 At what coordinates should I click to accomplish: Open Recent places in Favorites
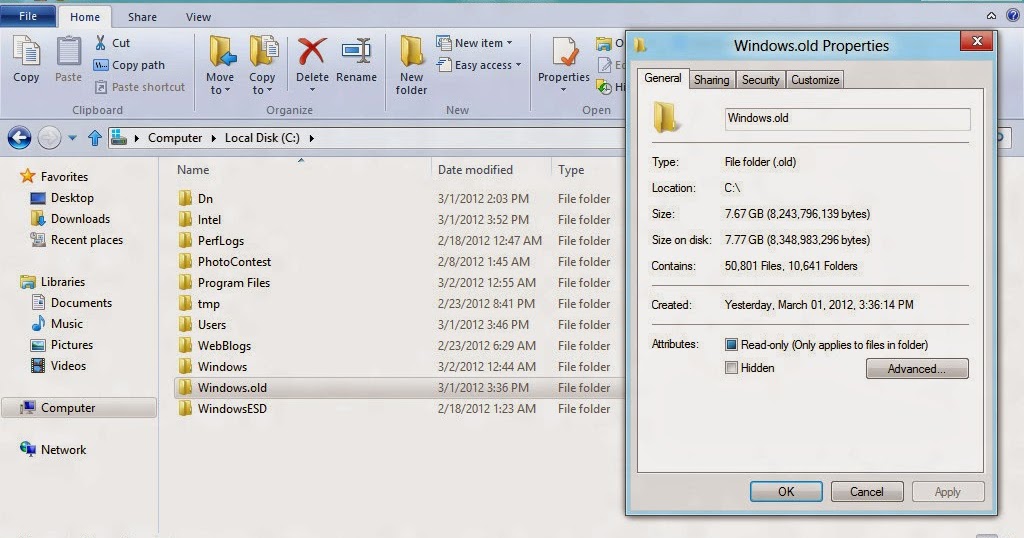(x=76, y=240)
